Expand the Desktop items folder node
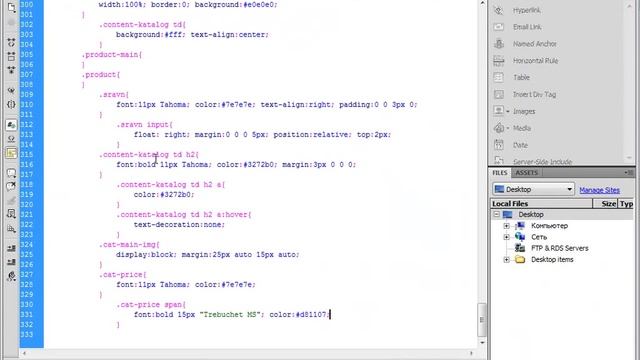Image resolution: width=640 pixels, height=360 pixels. click(507, 260)
